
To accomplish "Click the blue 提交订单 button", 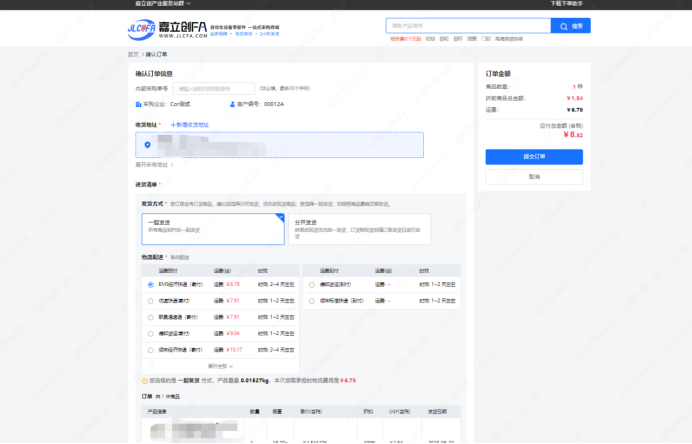I will tap(533, 157).
